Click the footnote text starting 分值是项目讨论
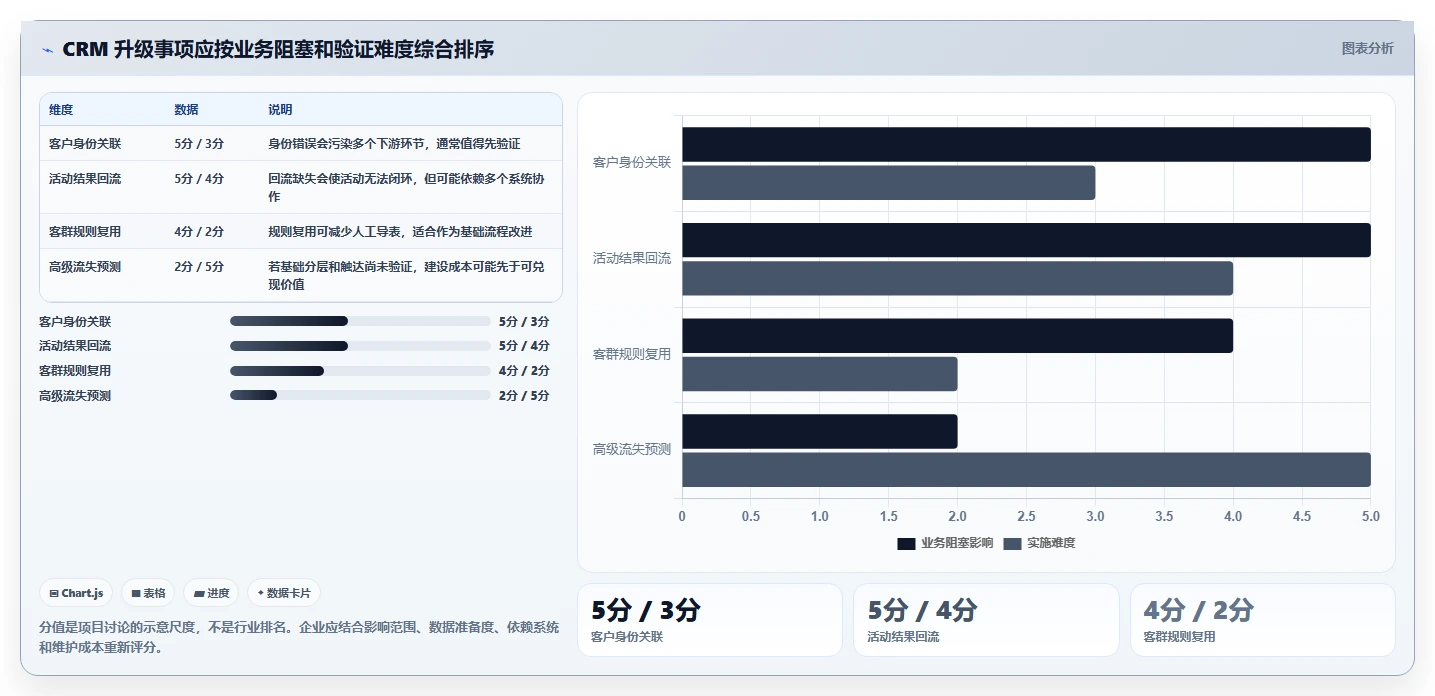This screenshot has height=696, width=1435. [299, 637]
